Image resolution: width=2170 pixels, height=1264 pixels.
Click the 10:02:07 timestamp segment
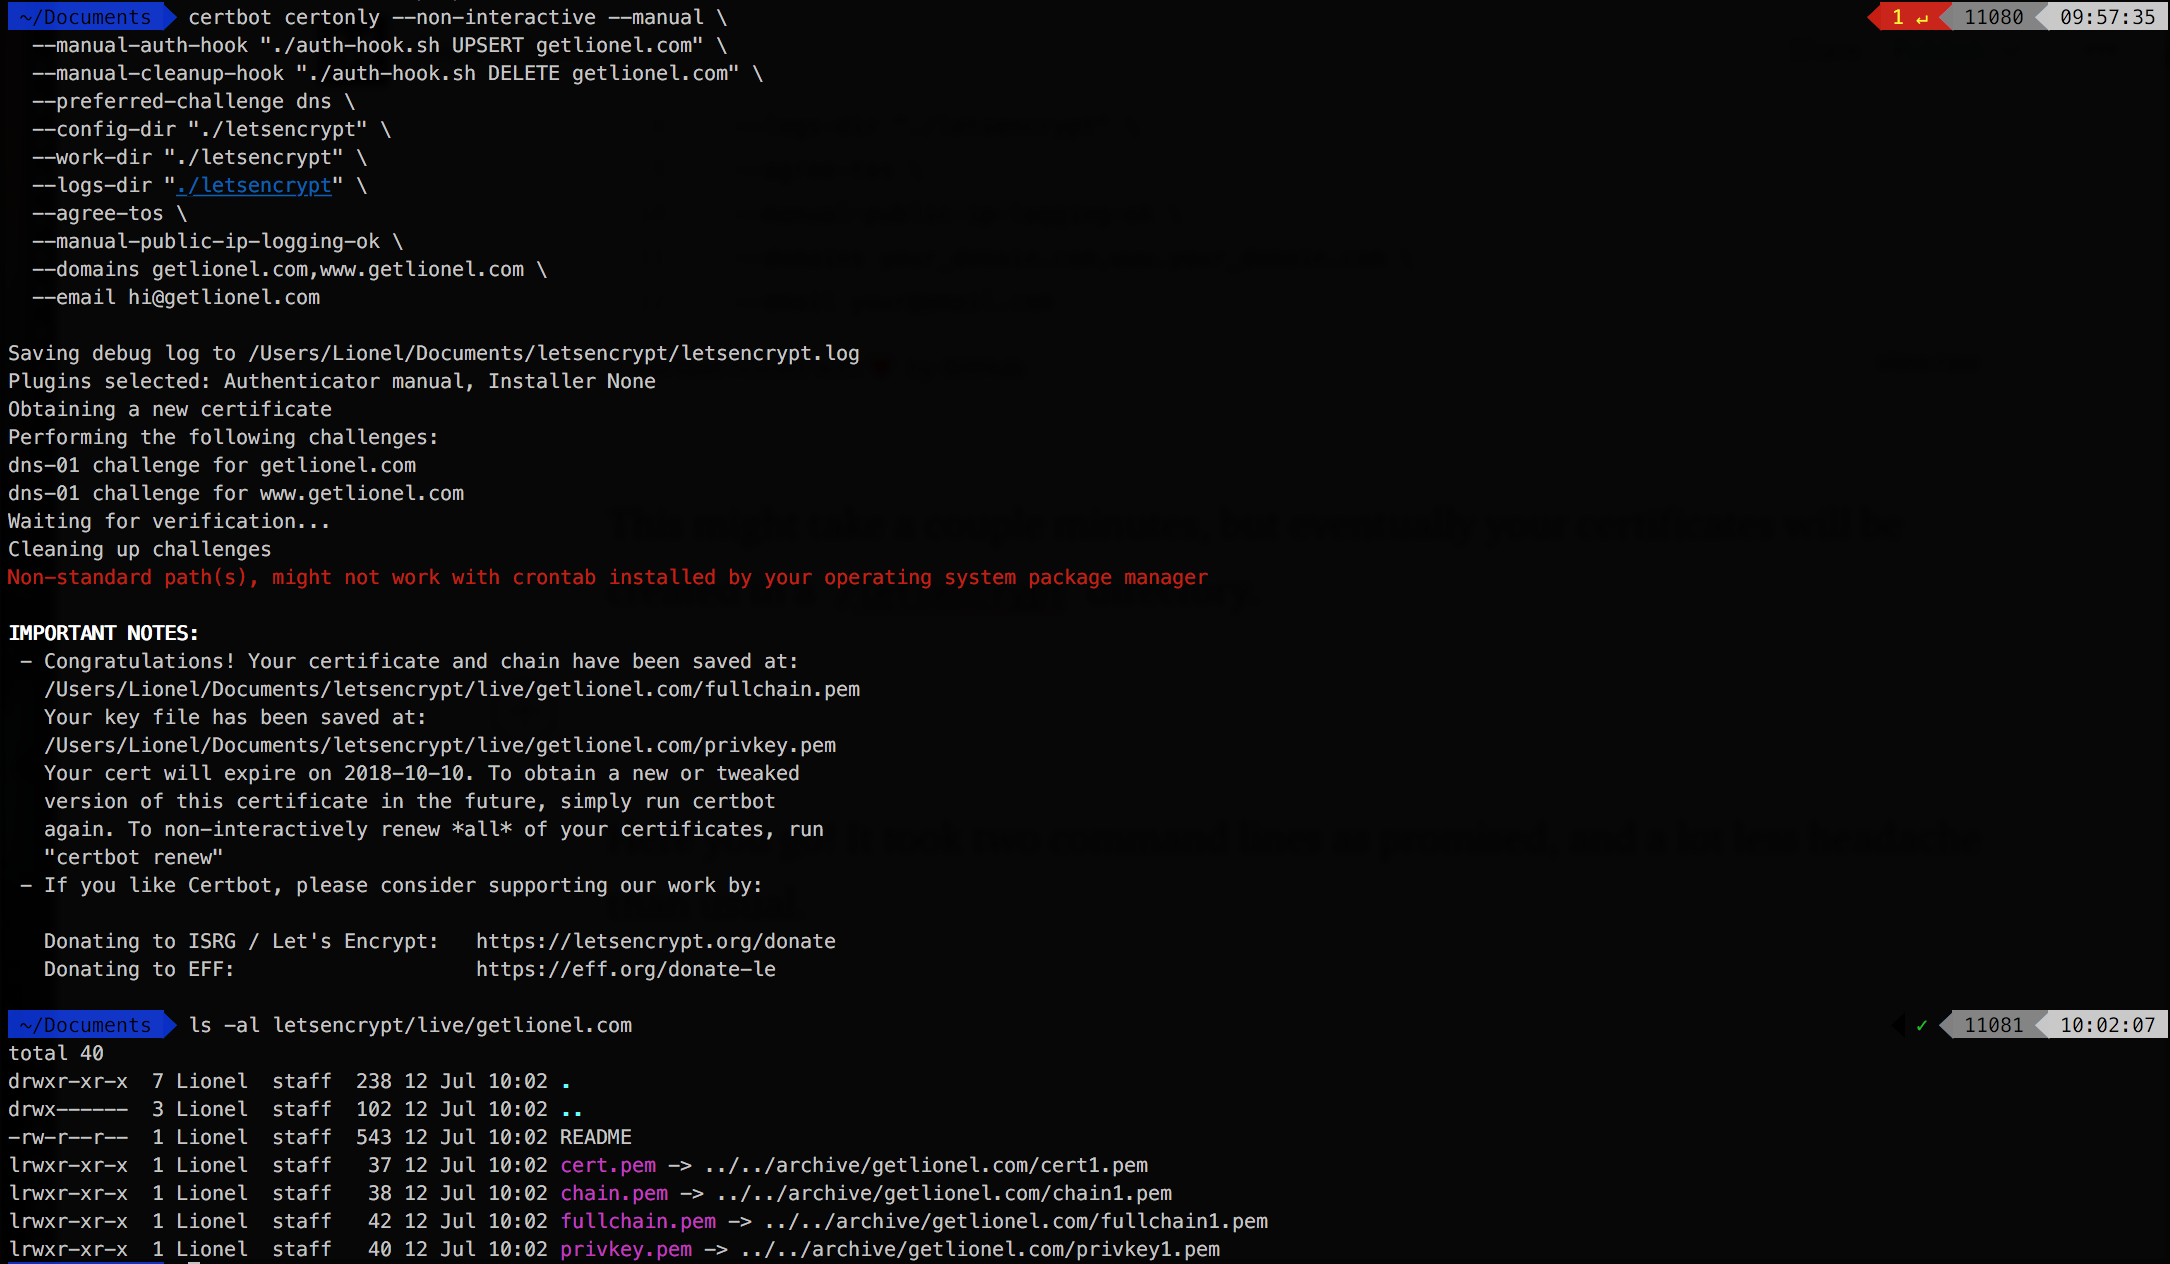tap(2106, 1025)
